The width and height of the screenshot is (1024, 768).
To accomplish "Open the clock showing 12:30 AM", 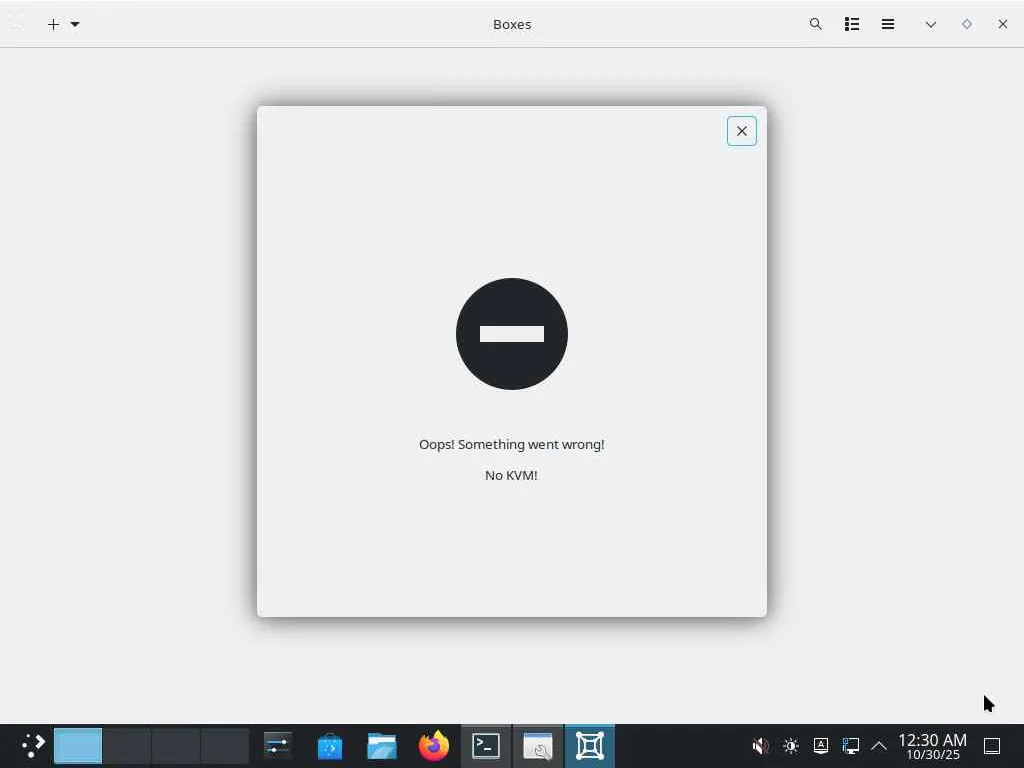I will pos(933,746).
